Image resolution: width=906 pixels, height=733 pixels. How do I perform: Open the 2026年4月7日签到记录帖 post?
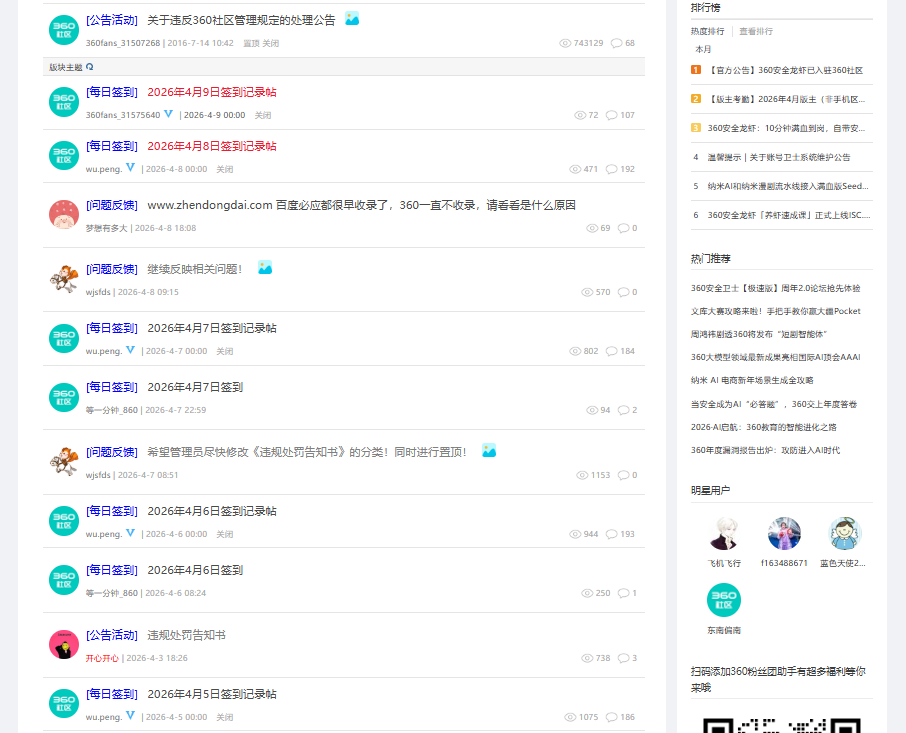pos(212,328)
